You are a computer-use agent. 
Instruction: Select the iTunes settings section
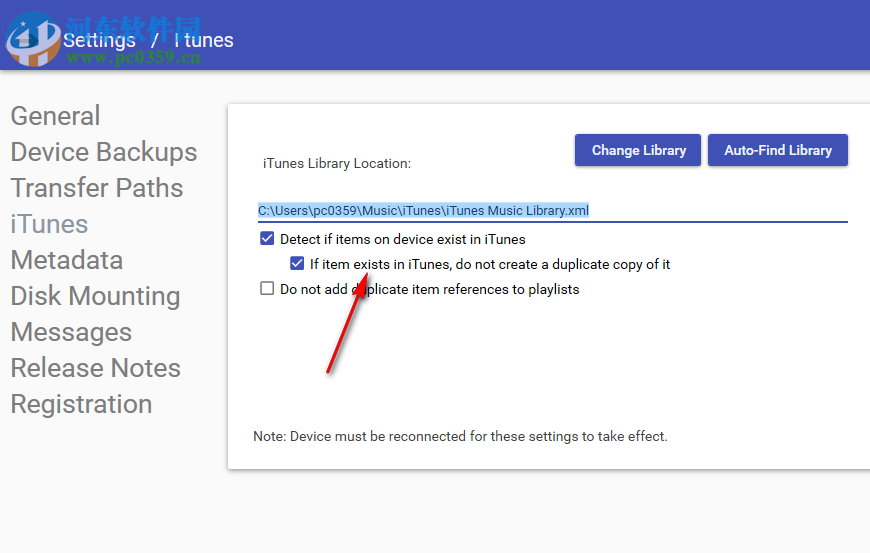click(49, 224)
